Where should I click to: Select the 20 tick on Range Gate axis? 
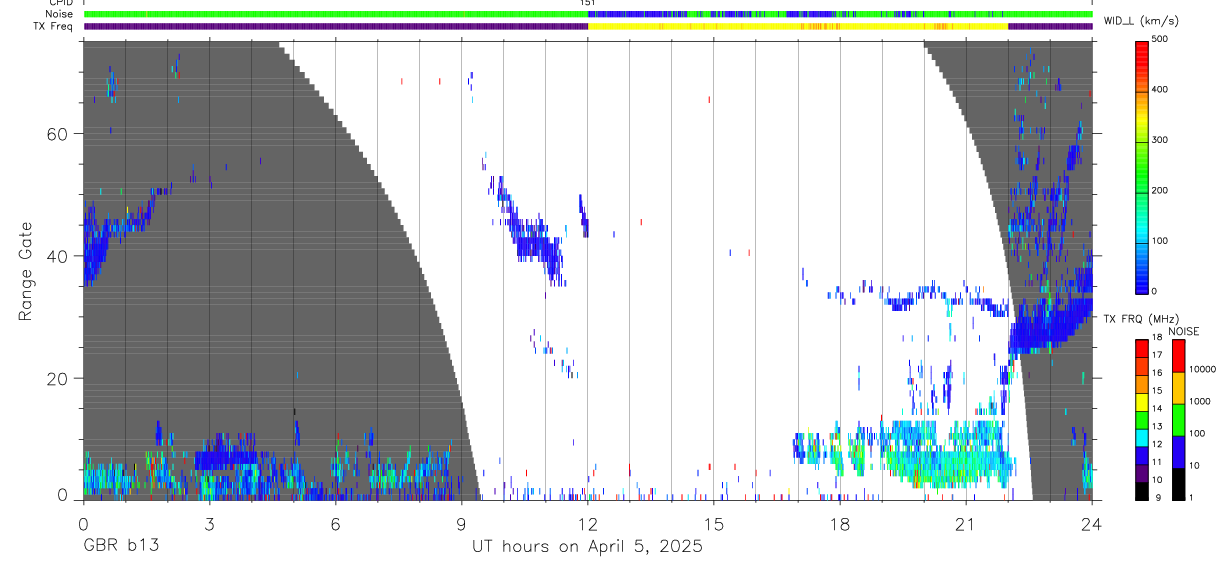[59, 378]
